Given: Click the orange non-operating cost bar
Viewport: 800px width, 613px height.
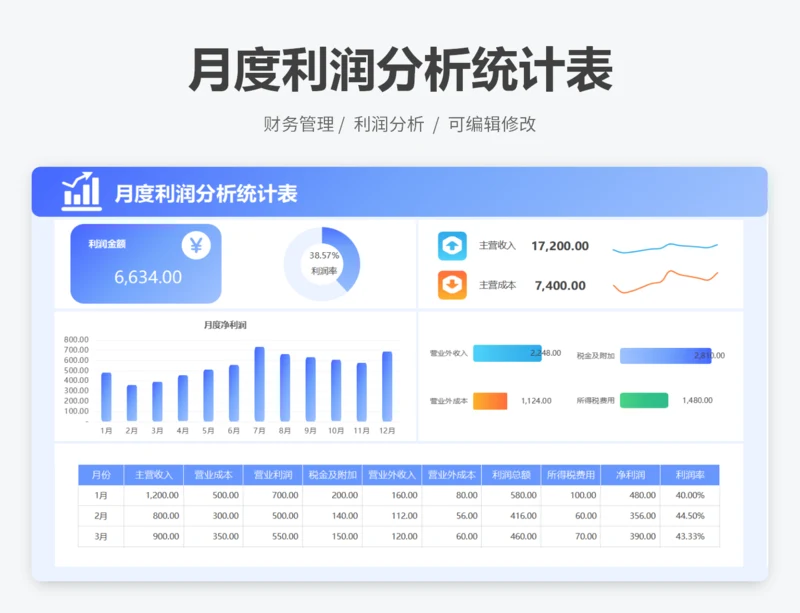Looking at the screenshot, I should (x=490, y=401).
